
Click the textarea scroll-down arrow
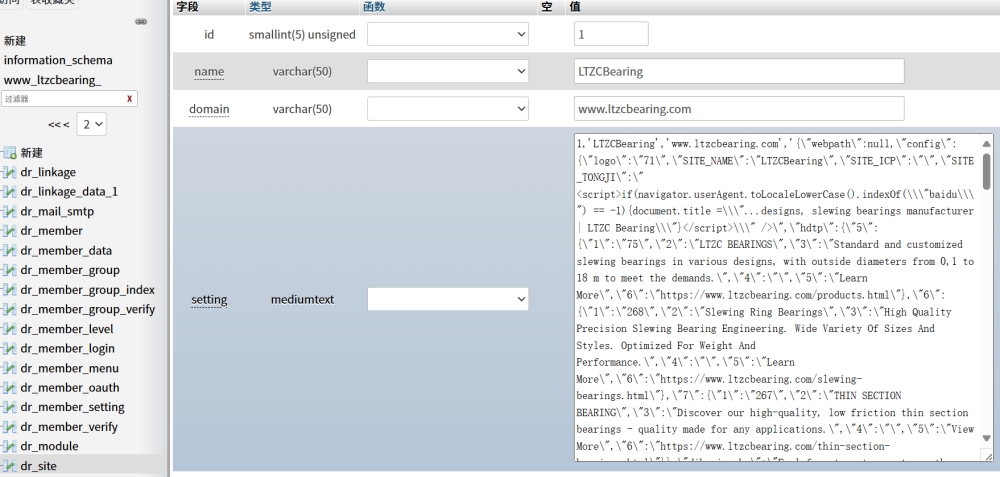[x=987, y=438]
